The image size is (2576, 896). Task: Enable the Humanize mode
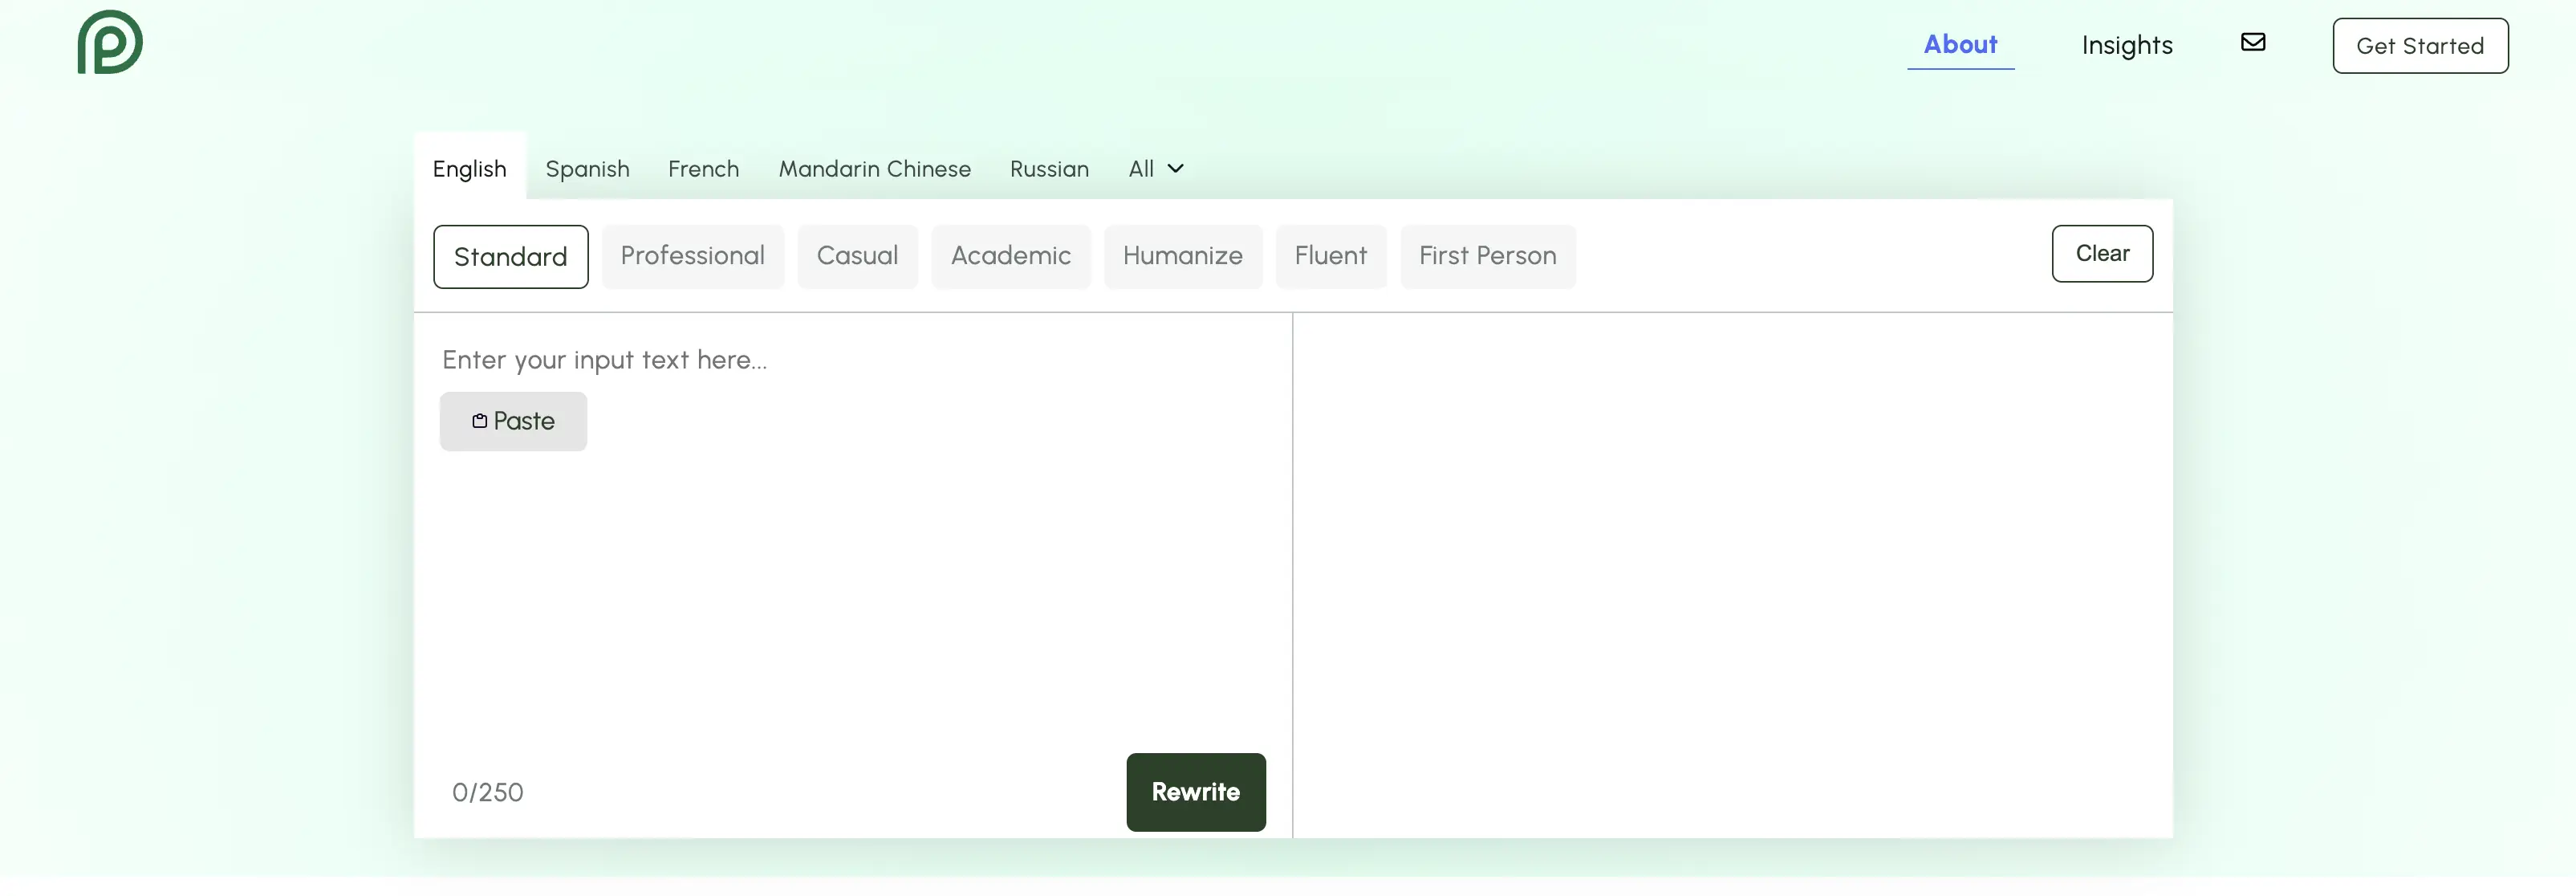1182,256
